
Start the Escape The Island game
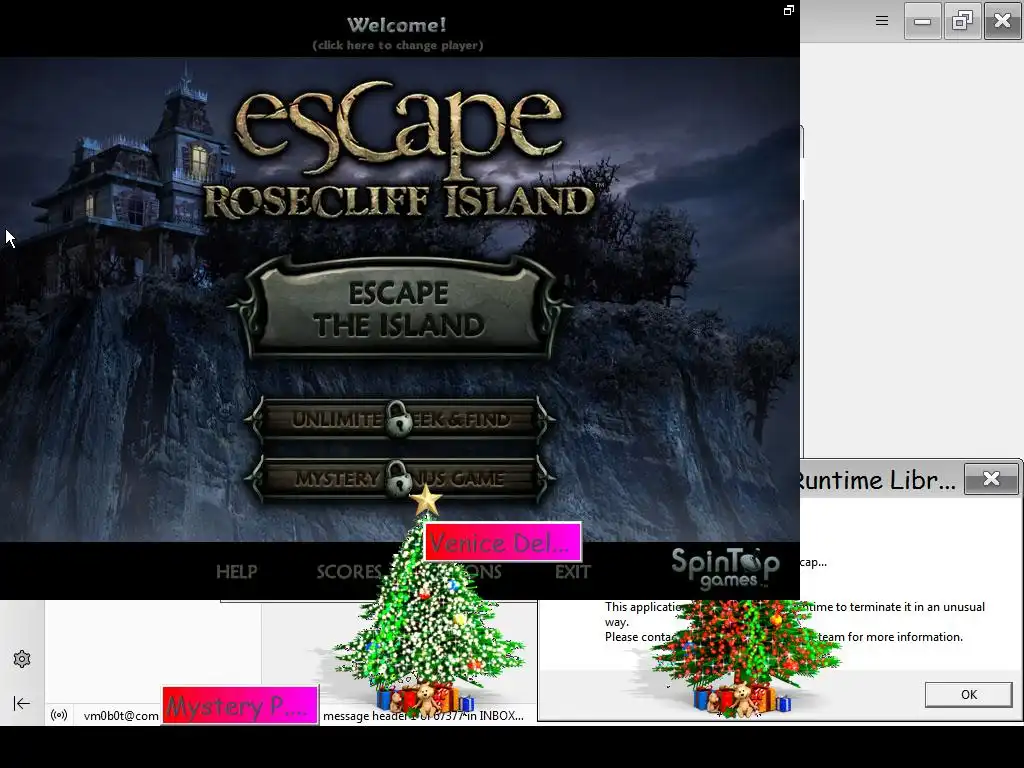click(x=399, y=308)
